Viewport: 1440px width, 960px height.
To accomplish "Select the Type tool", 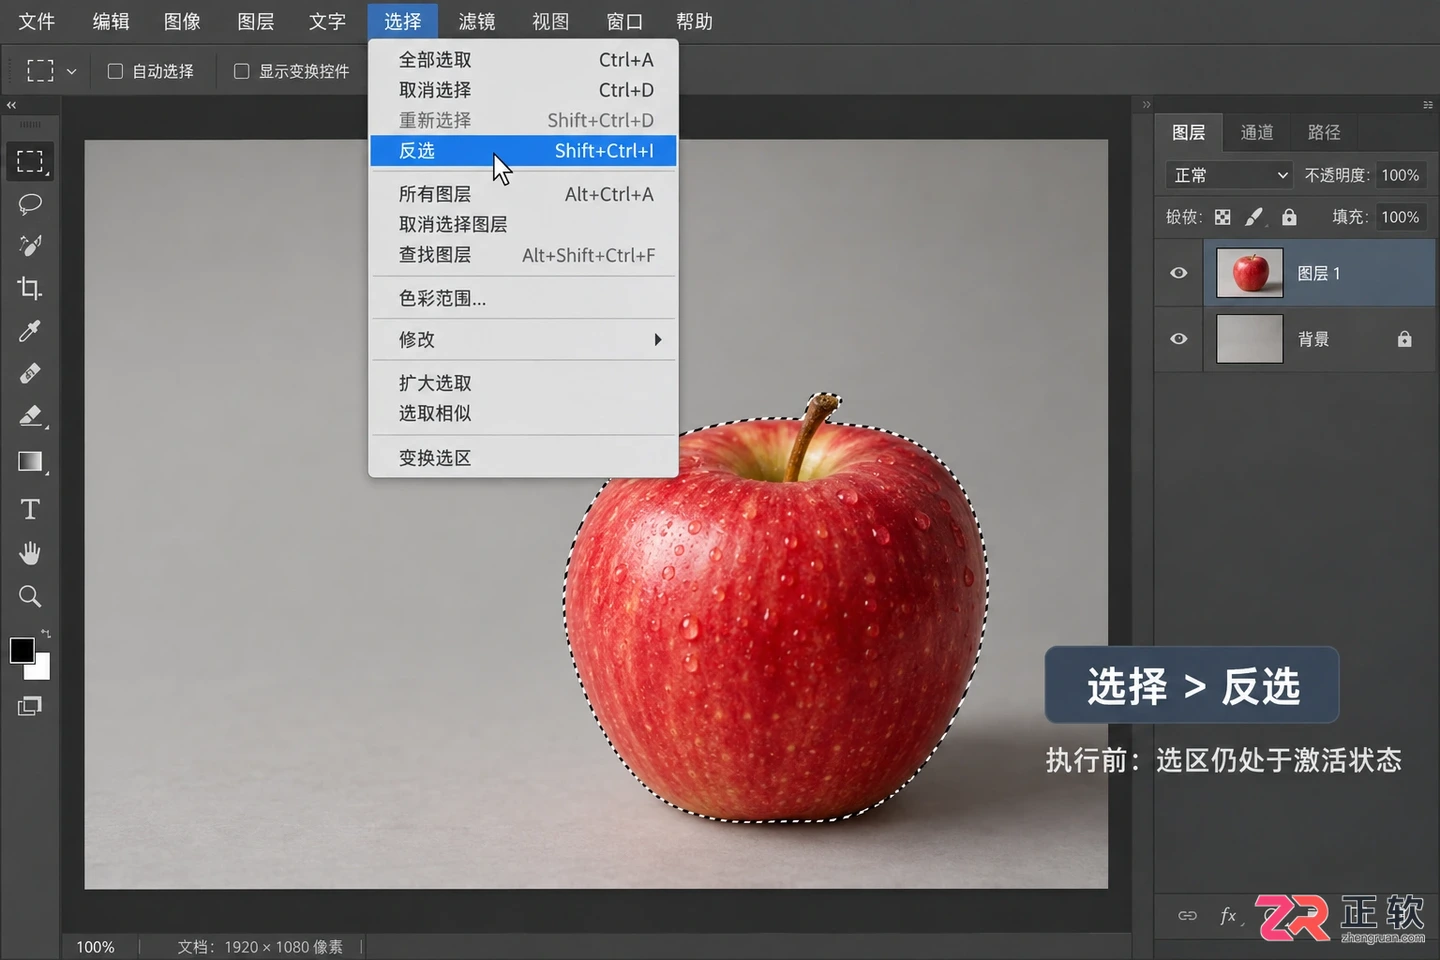I will pyautogui.click(x=30, y=510).
